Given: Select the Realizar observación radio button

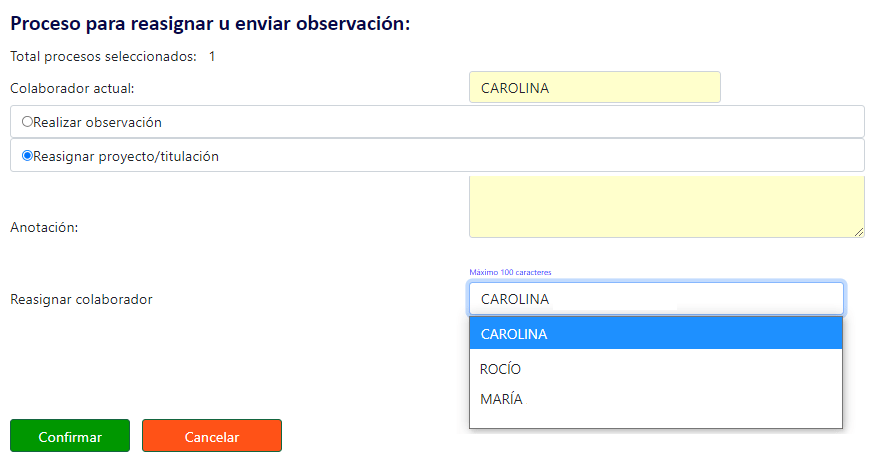Looking at the screenshot, I should coord(27,122).
